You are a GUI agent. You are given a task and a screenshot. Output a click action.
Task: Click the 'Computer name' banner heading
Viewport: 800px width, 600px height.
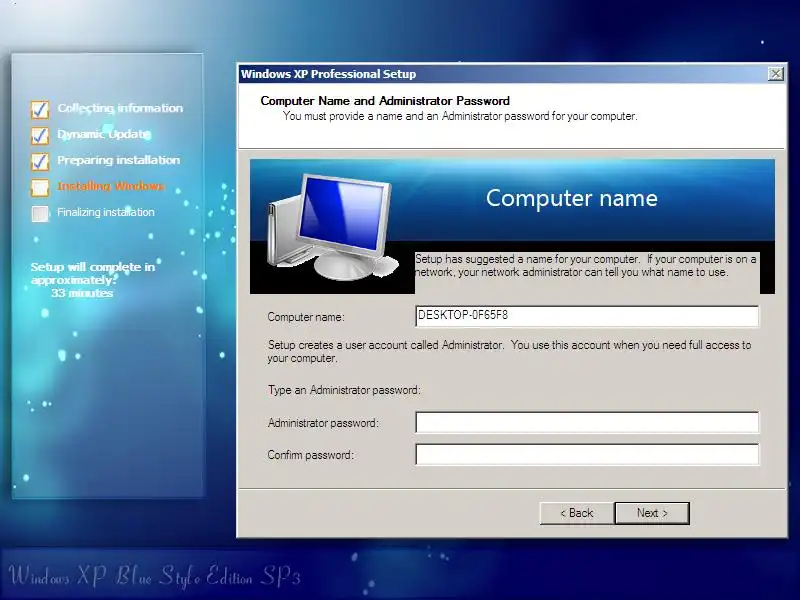[571, 198]
